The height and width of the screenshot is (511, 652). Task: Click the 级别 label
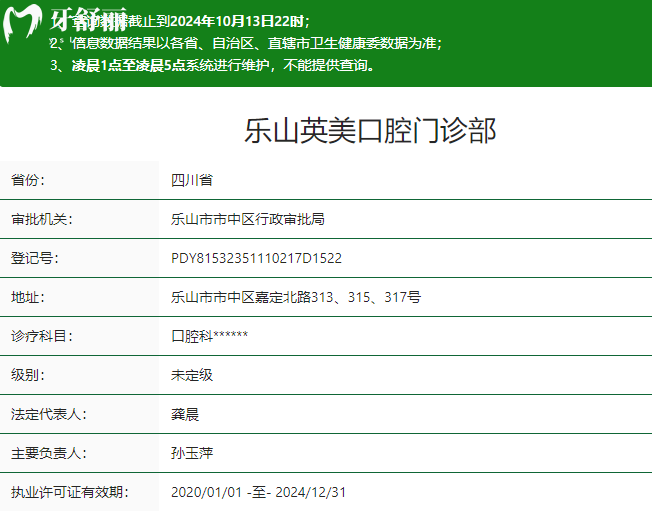pos(28,375)
